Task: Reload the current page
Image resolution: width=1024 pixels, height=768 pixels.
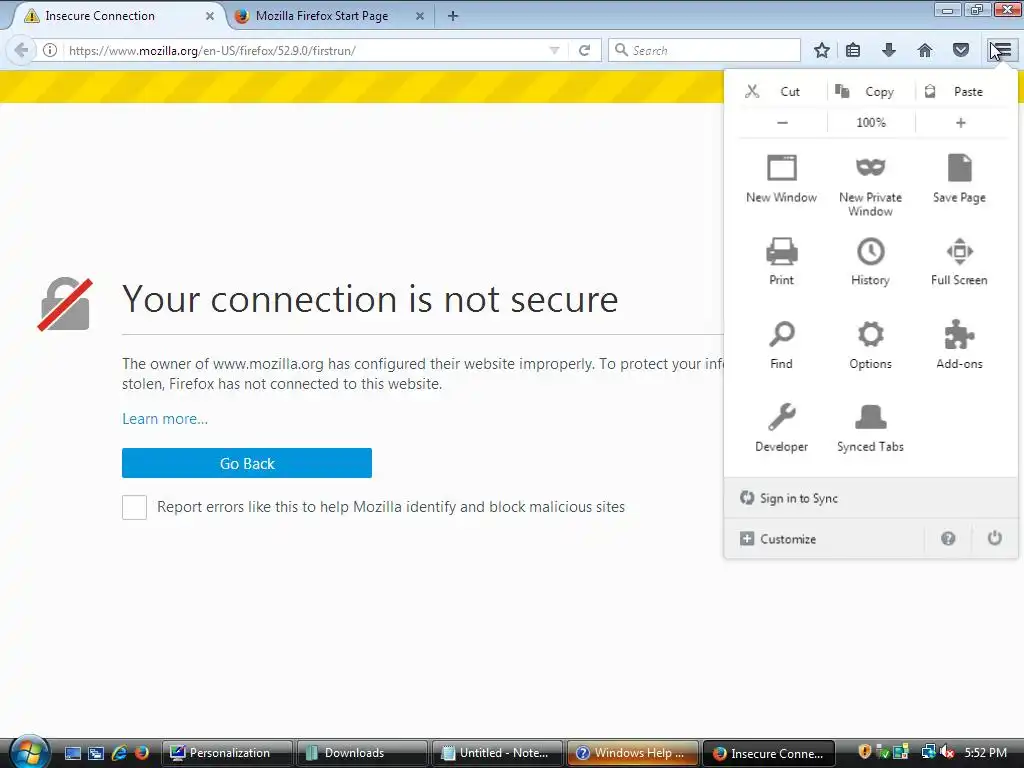Action: (584, 50)
